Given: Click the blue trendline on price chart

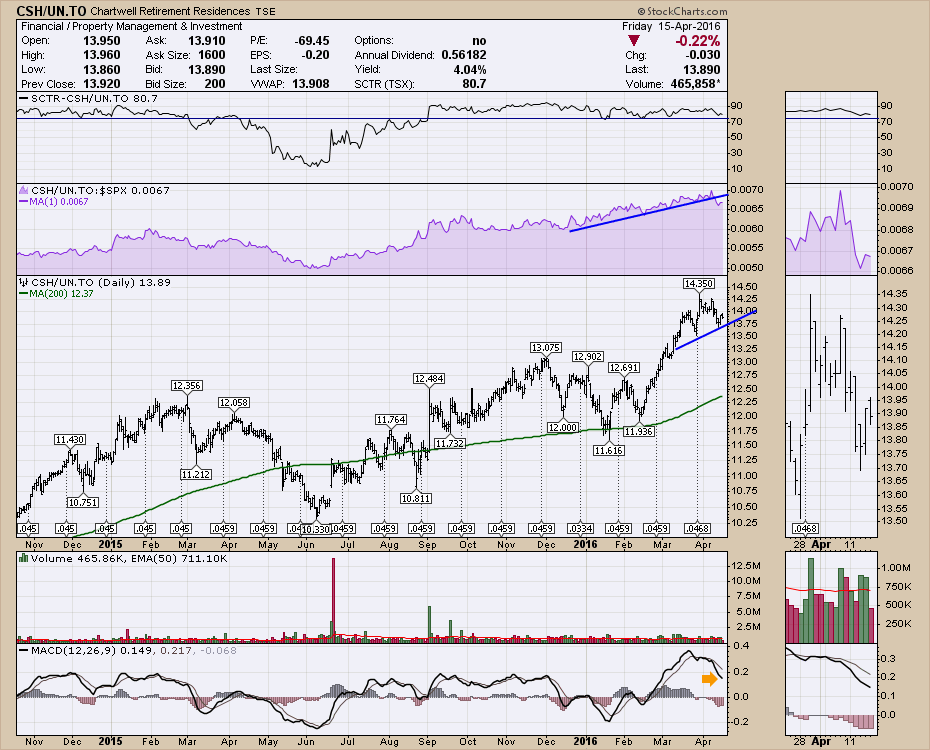Looking at the screenshot, I should coord(716,329).
